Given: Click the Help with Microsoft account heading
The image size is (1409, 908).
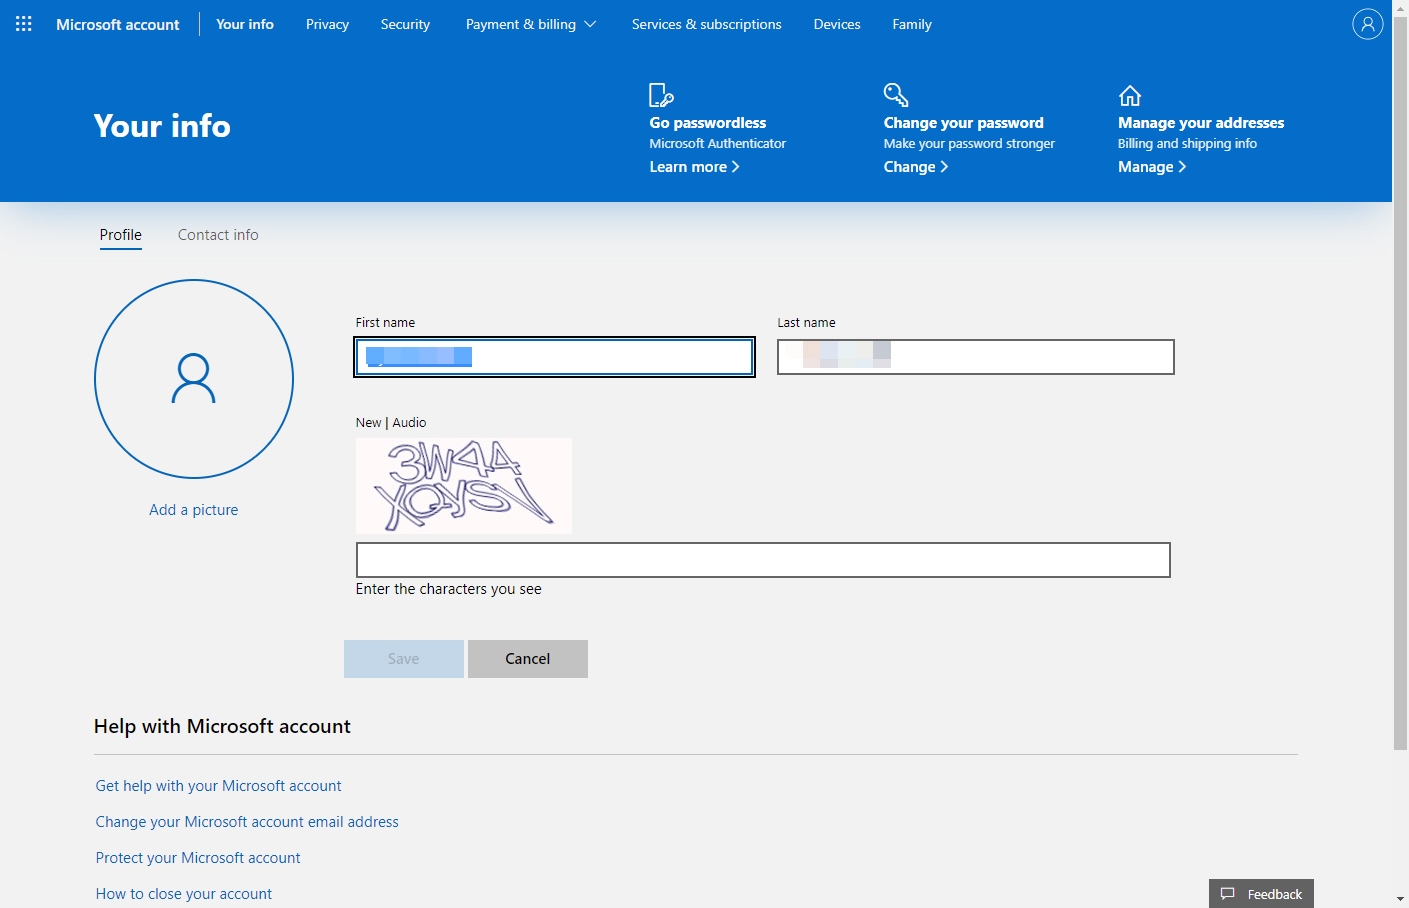Looking at the screenshot, I should 222,727.
